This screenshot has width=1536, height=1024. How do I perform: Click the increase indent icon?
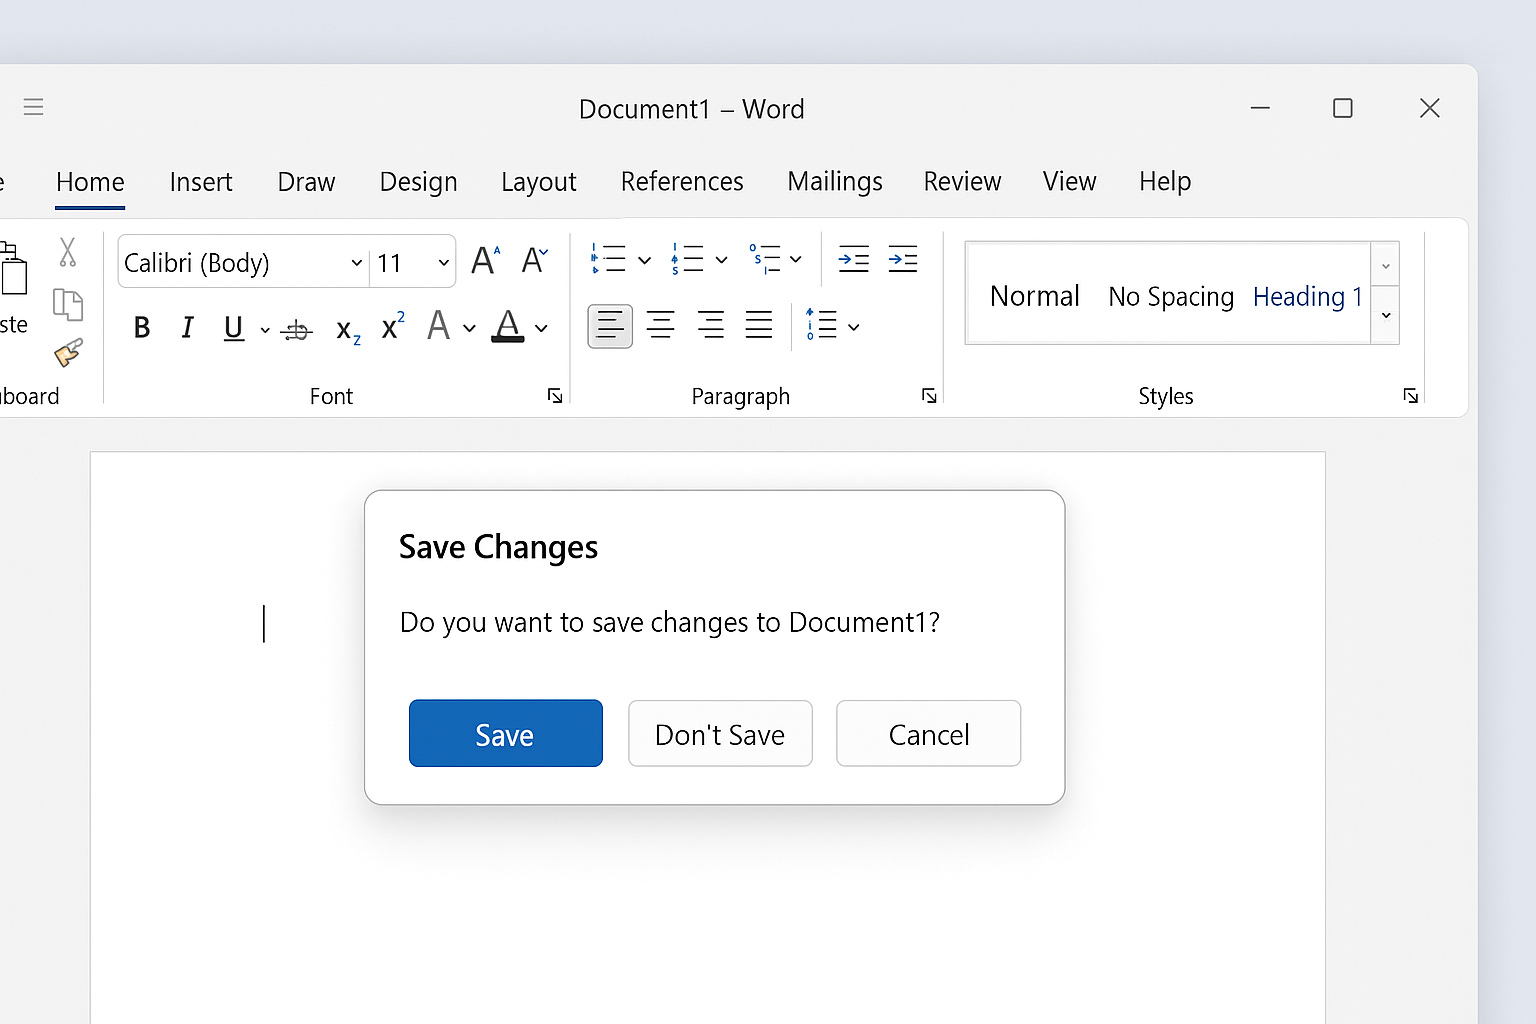(x=902, y=260)
